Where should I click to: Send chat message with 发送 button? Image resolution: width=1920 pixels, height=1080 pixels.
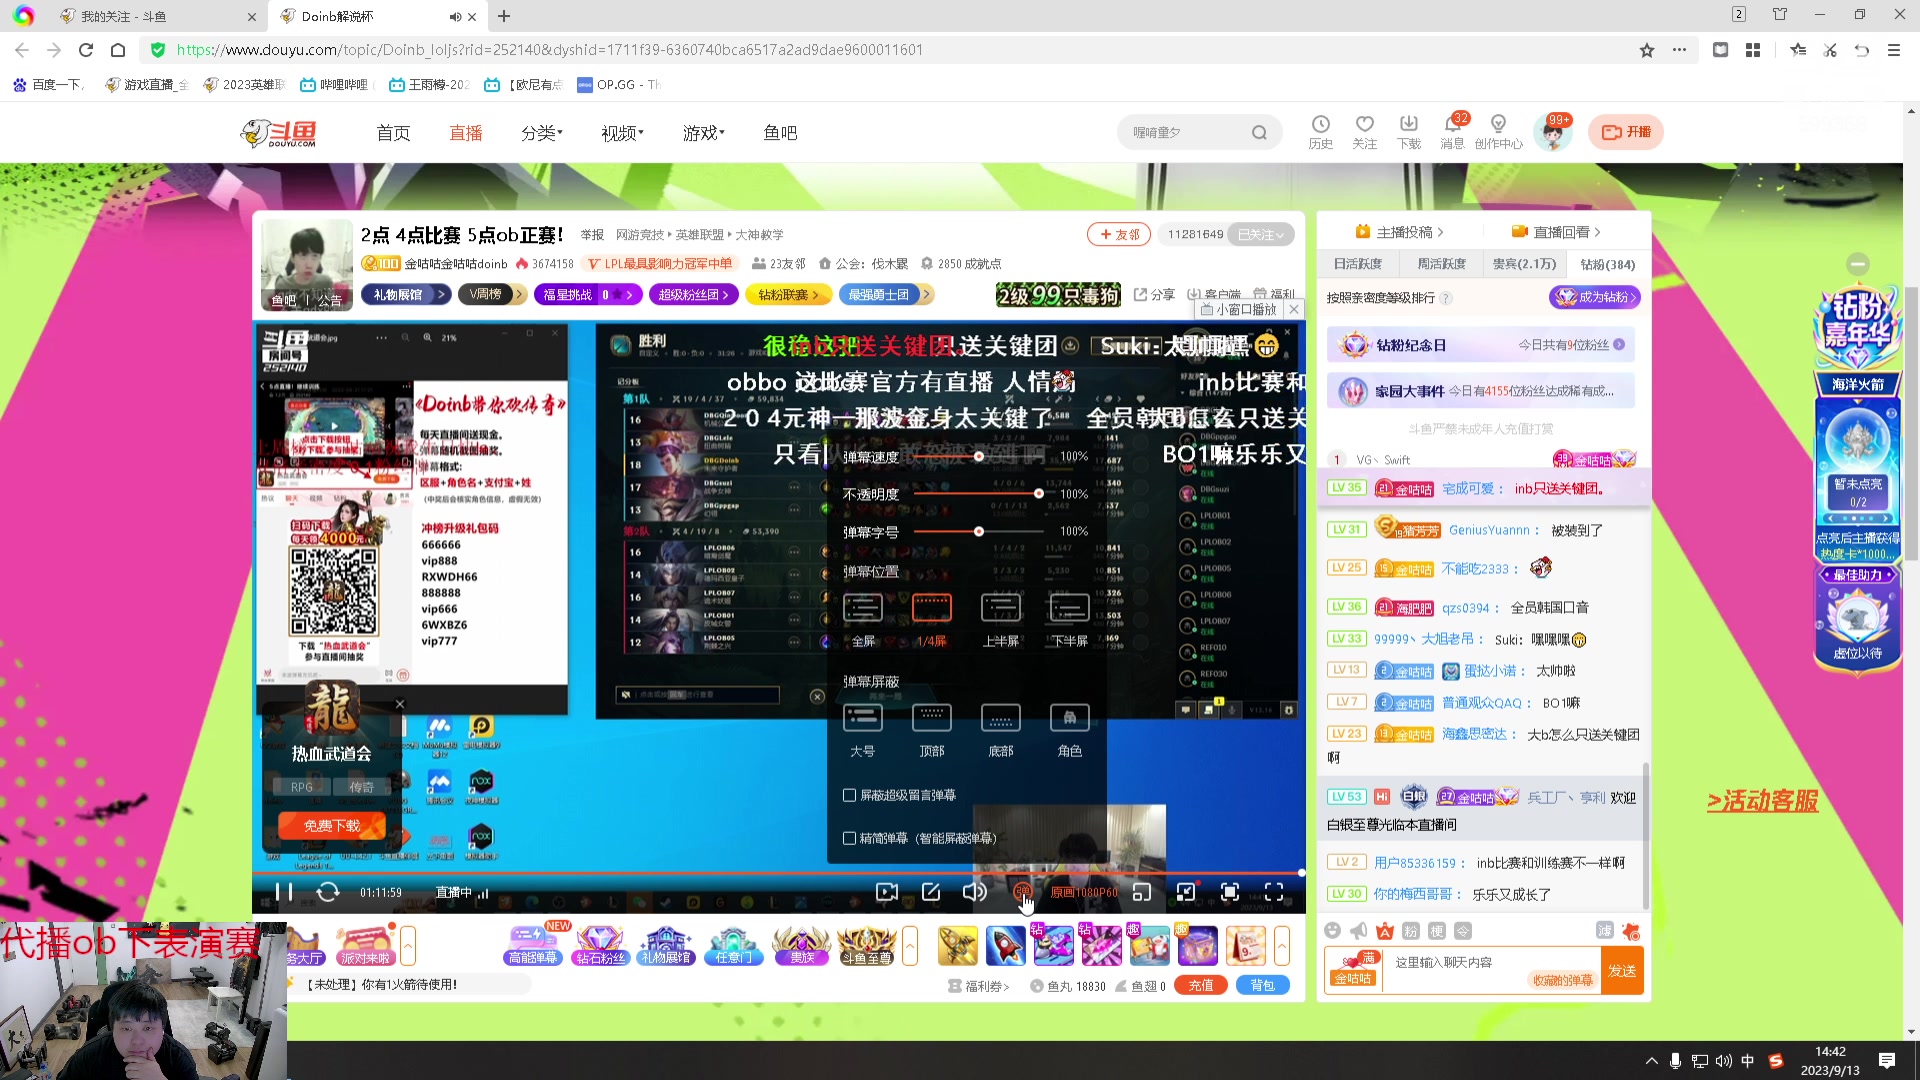click(1622, 971)
